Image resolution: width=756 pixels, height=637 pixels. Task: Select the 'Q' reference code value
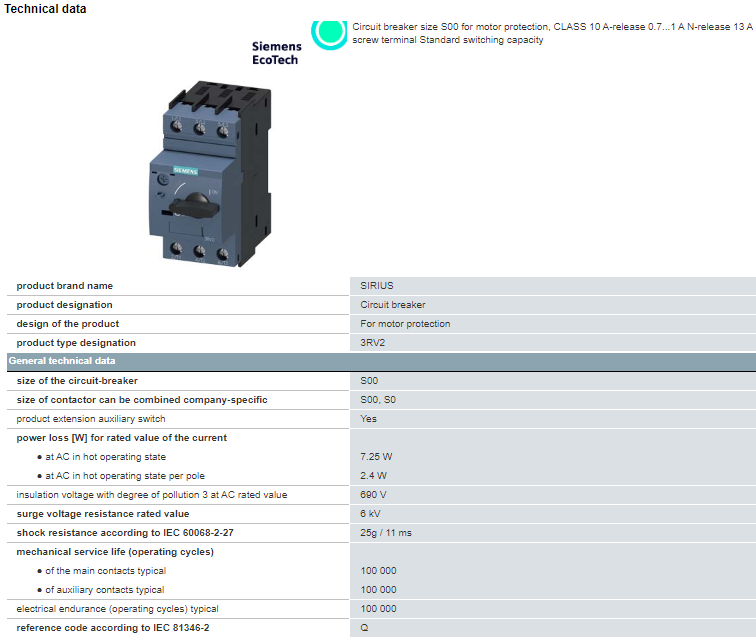[364, 628]
